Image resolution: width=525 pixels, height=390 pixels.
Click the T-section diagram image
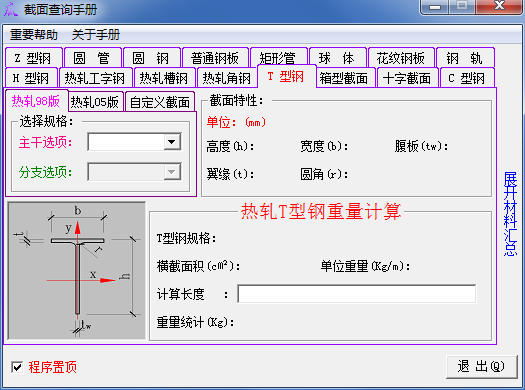coord(77,270)
